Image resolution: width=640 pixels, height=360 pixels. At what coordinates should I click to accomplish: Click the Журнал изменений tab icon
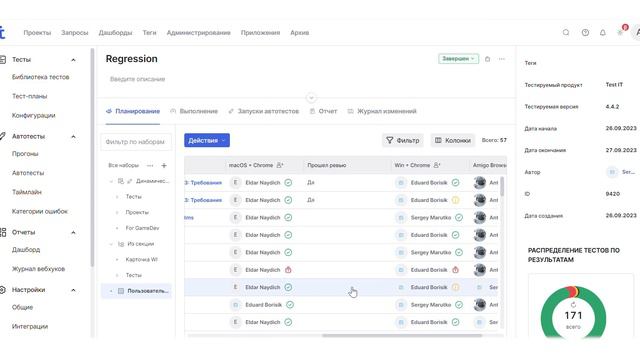[350, 111]
